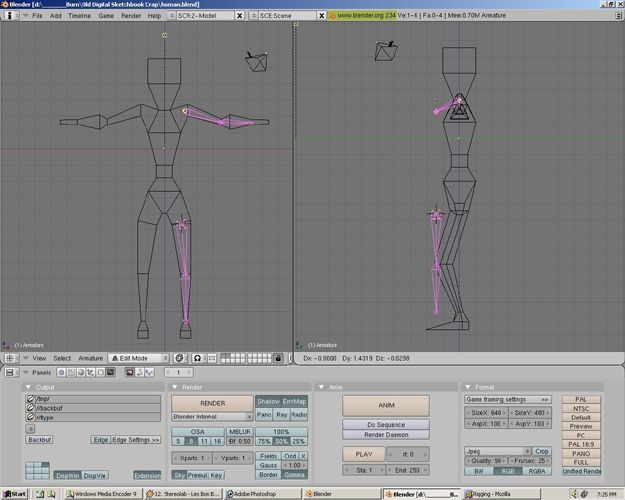Open the File menu
The height and width of the screenshot is (500, 625).
(x=37, y=16)
